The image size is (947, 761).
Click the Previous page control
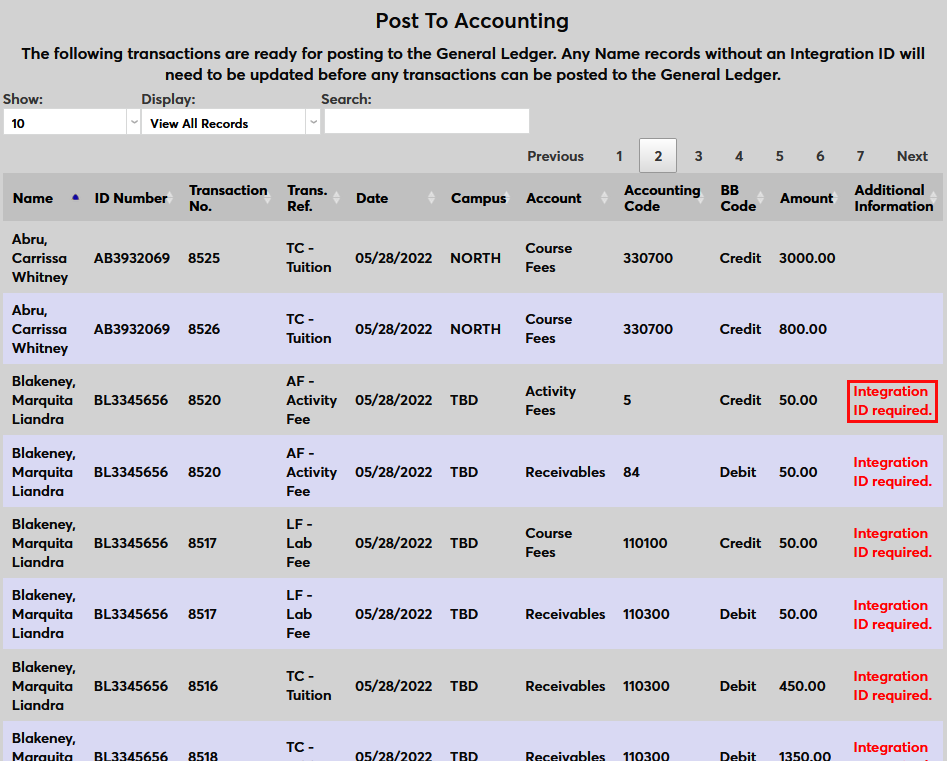[x=555, y=156]
